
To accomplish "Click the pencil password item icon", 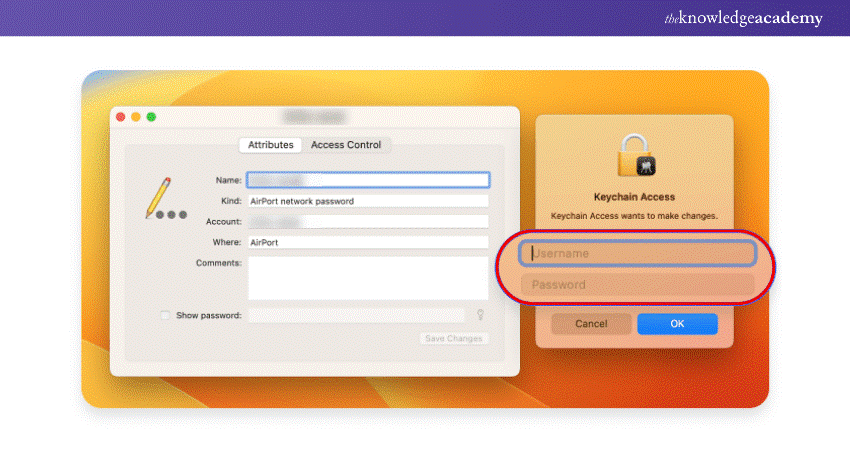I will click(163, 199).
